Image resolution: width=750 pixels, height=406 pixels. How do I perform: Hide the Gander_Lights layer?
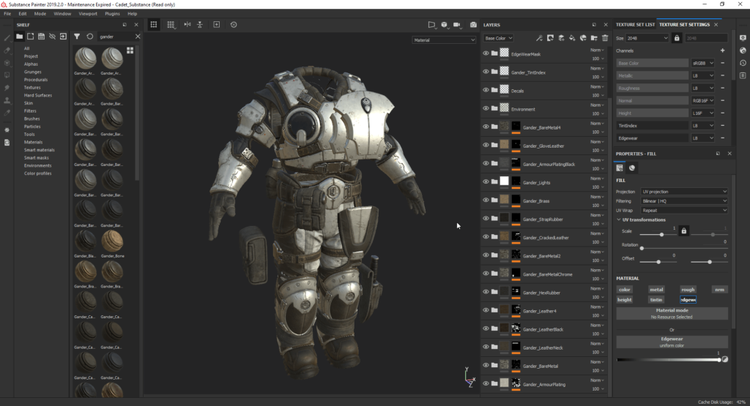[x=486, y=182]
